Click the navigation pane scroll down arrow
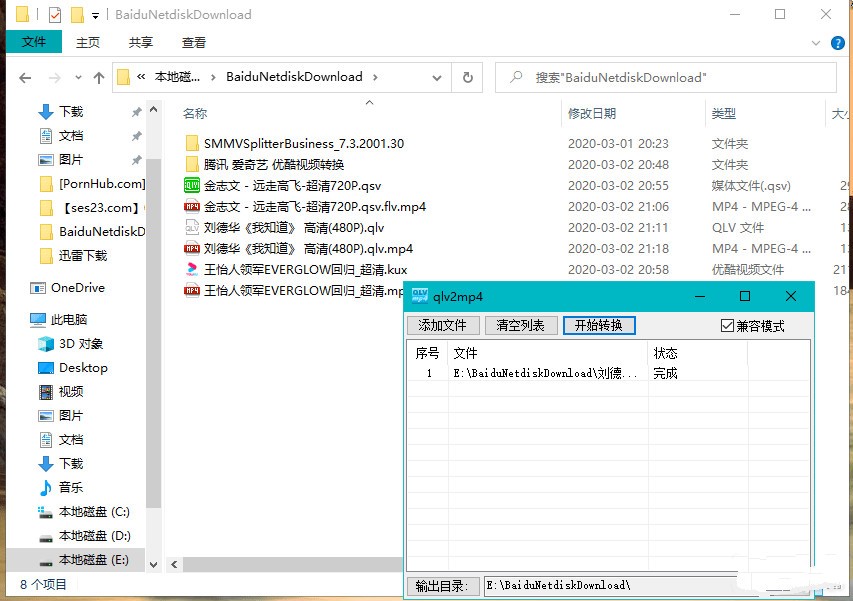 click(153, 565)
